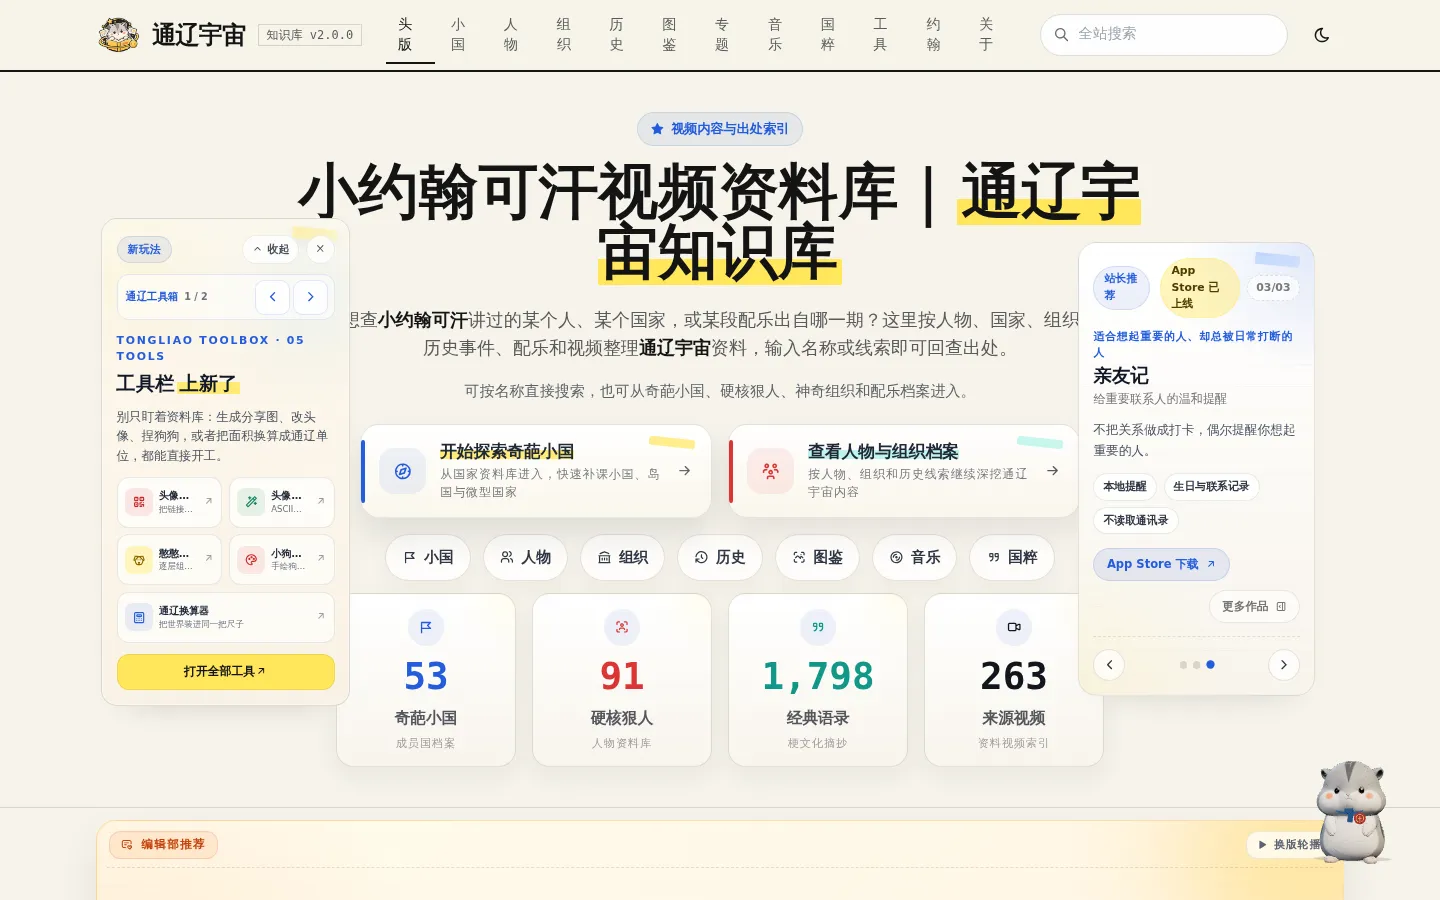Open the 查看人物与组织档案 card
1440x900 pixels.
tap(904, 471)
